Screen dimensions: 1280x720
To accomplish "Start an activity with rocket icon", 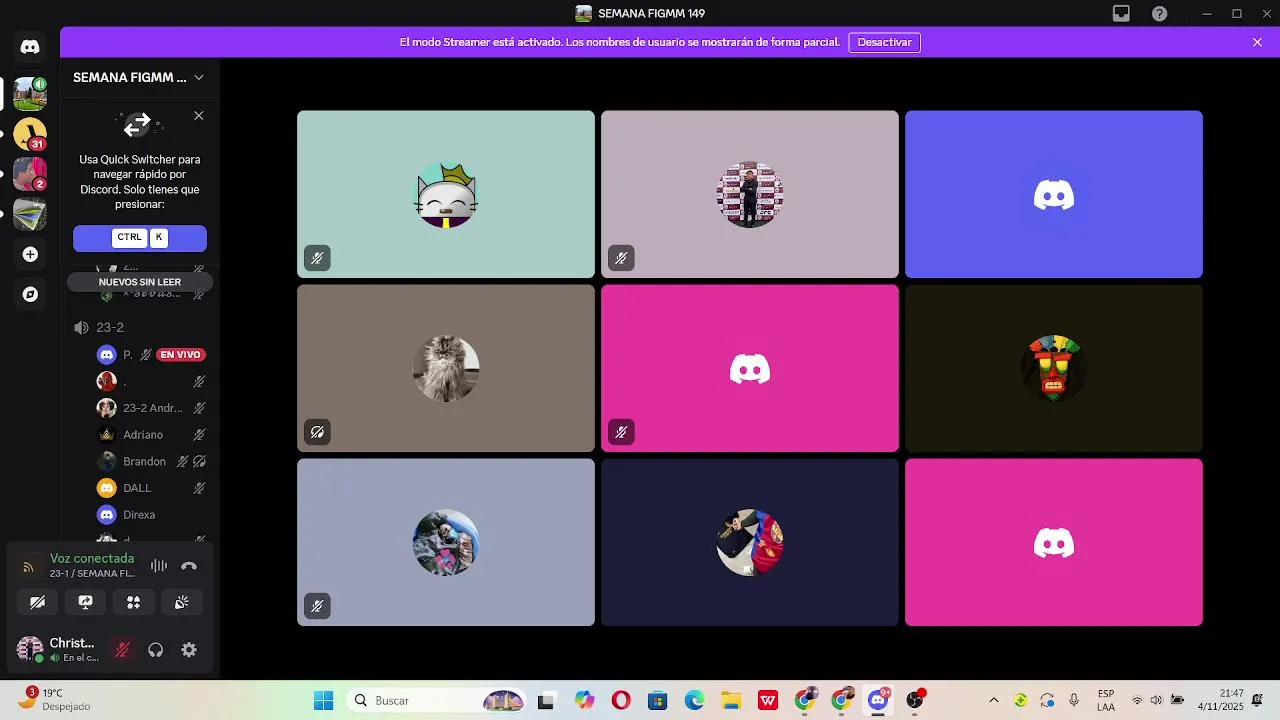I will pos(133,602).
